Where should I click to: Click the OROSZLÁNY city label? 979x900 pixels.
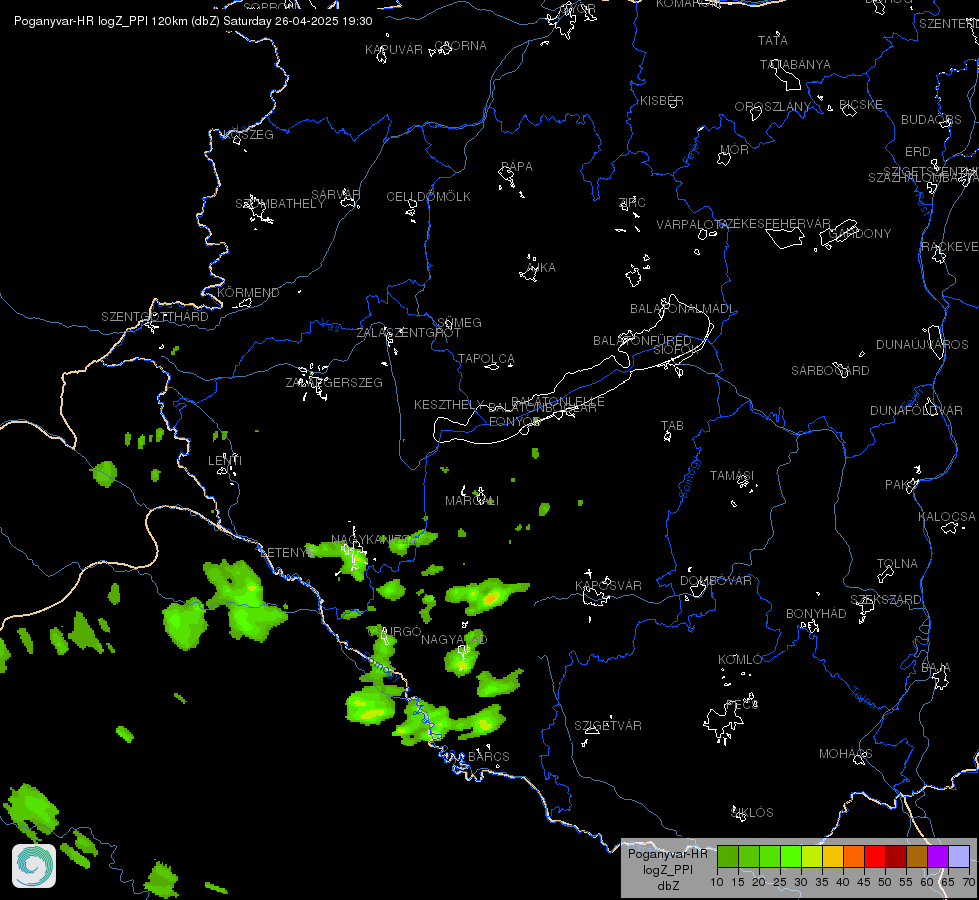tap(773, 106)
